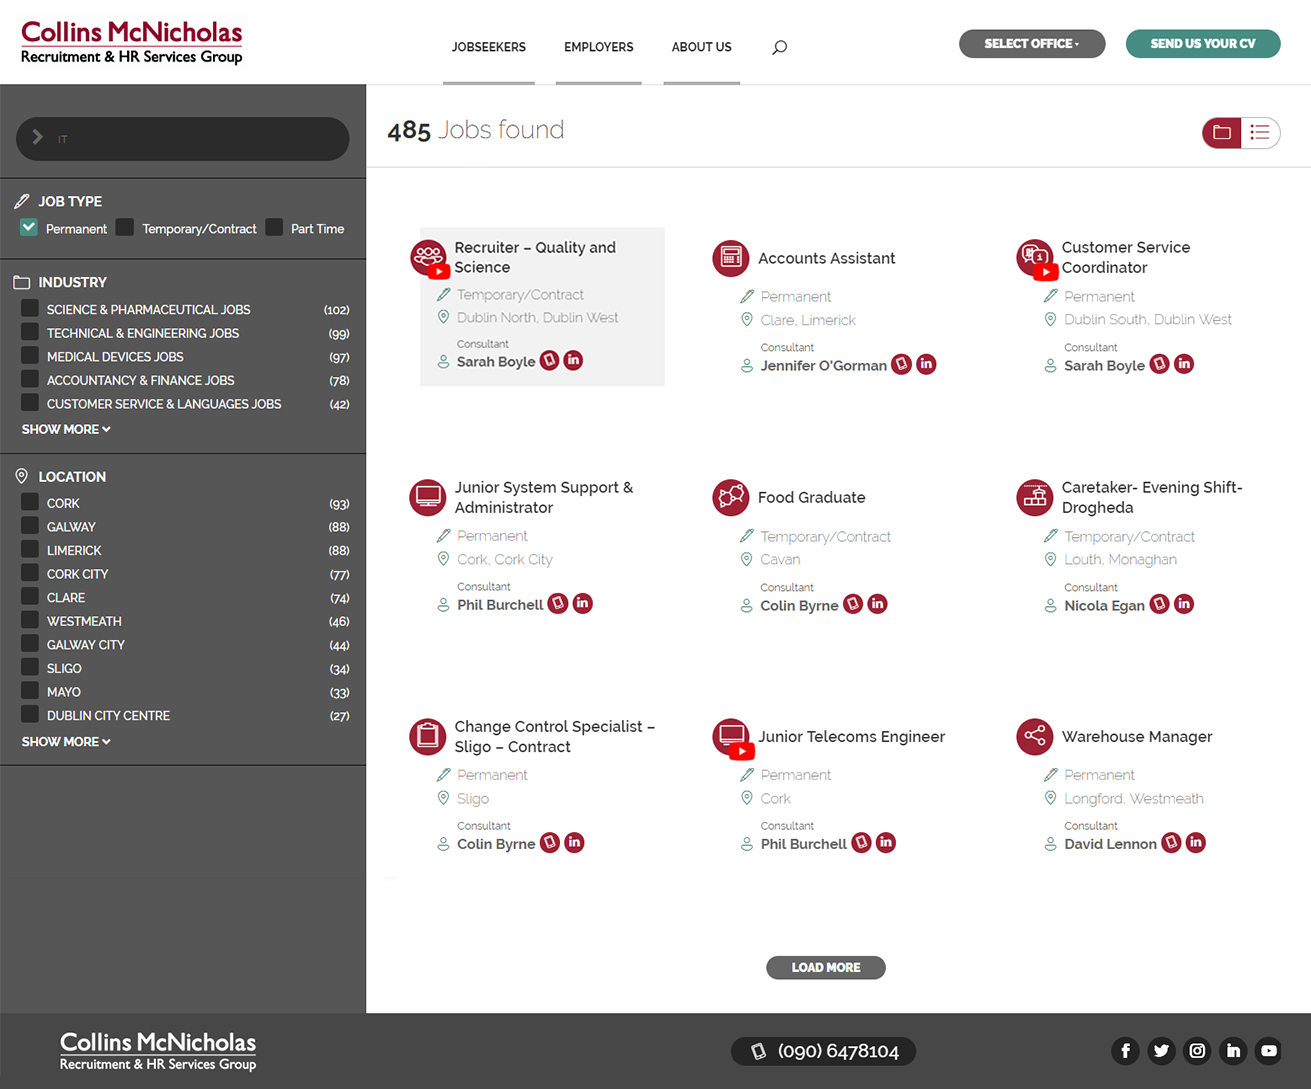The height and width of the screenshot is (1089, 1311).
Task: Click the Food Graduate category icon
Action: [731, 497]
